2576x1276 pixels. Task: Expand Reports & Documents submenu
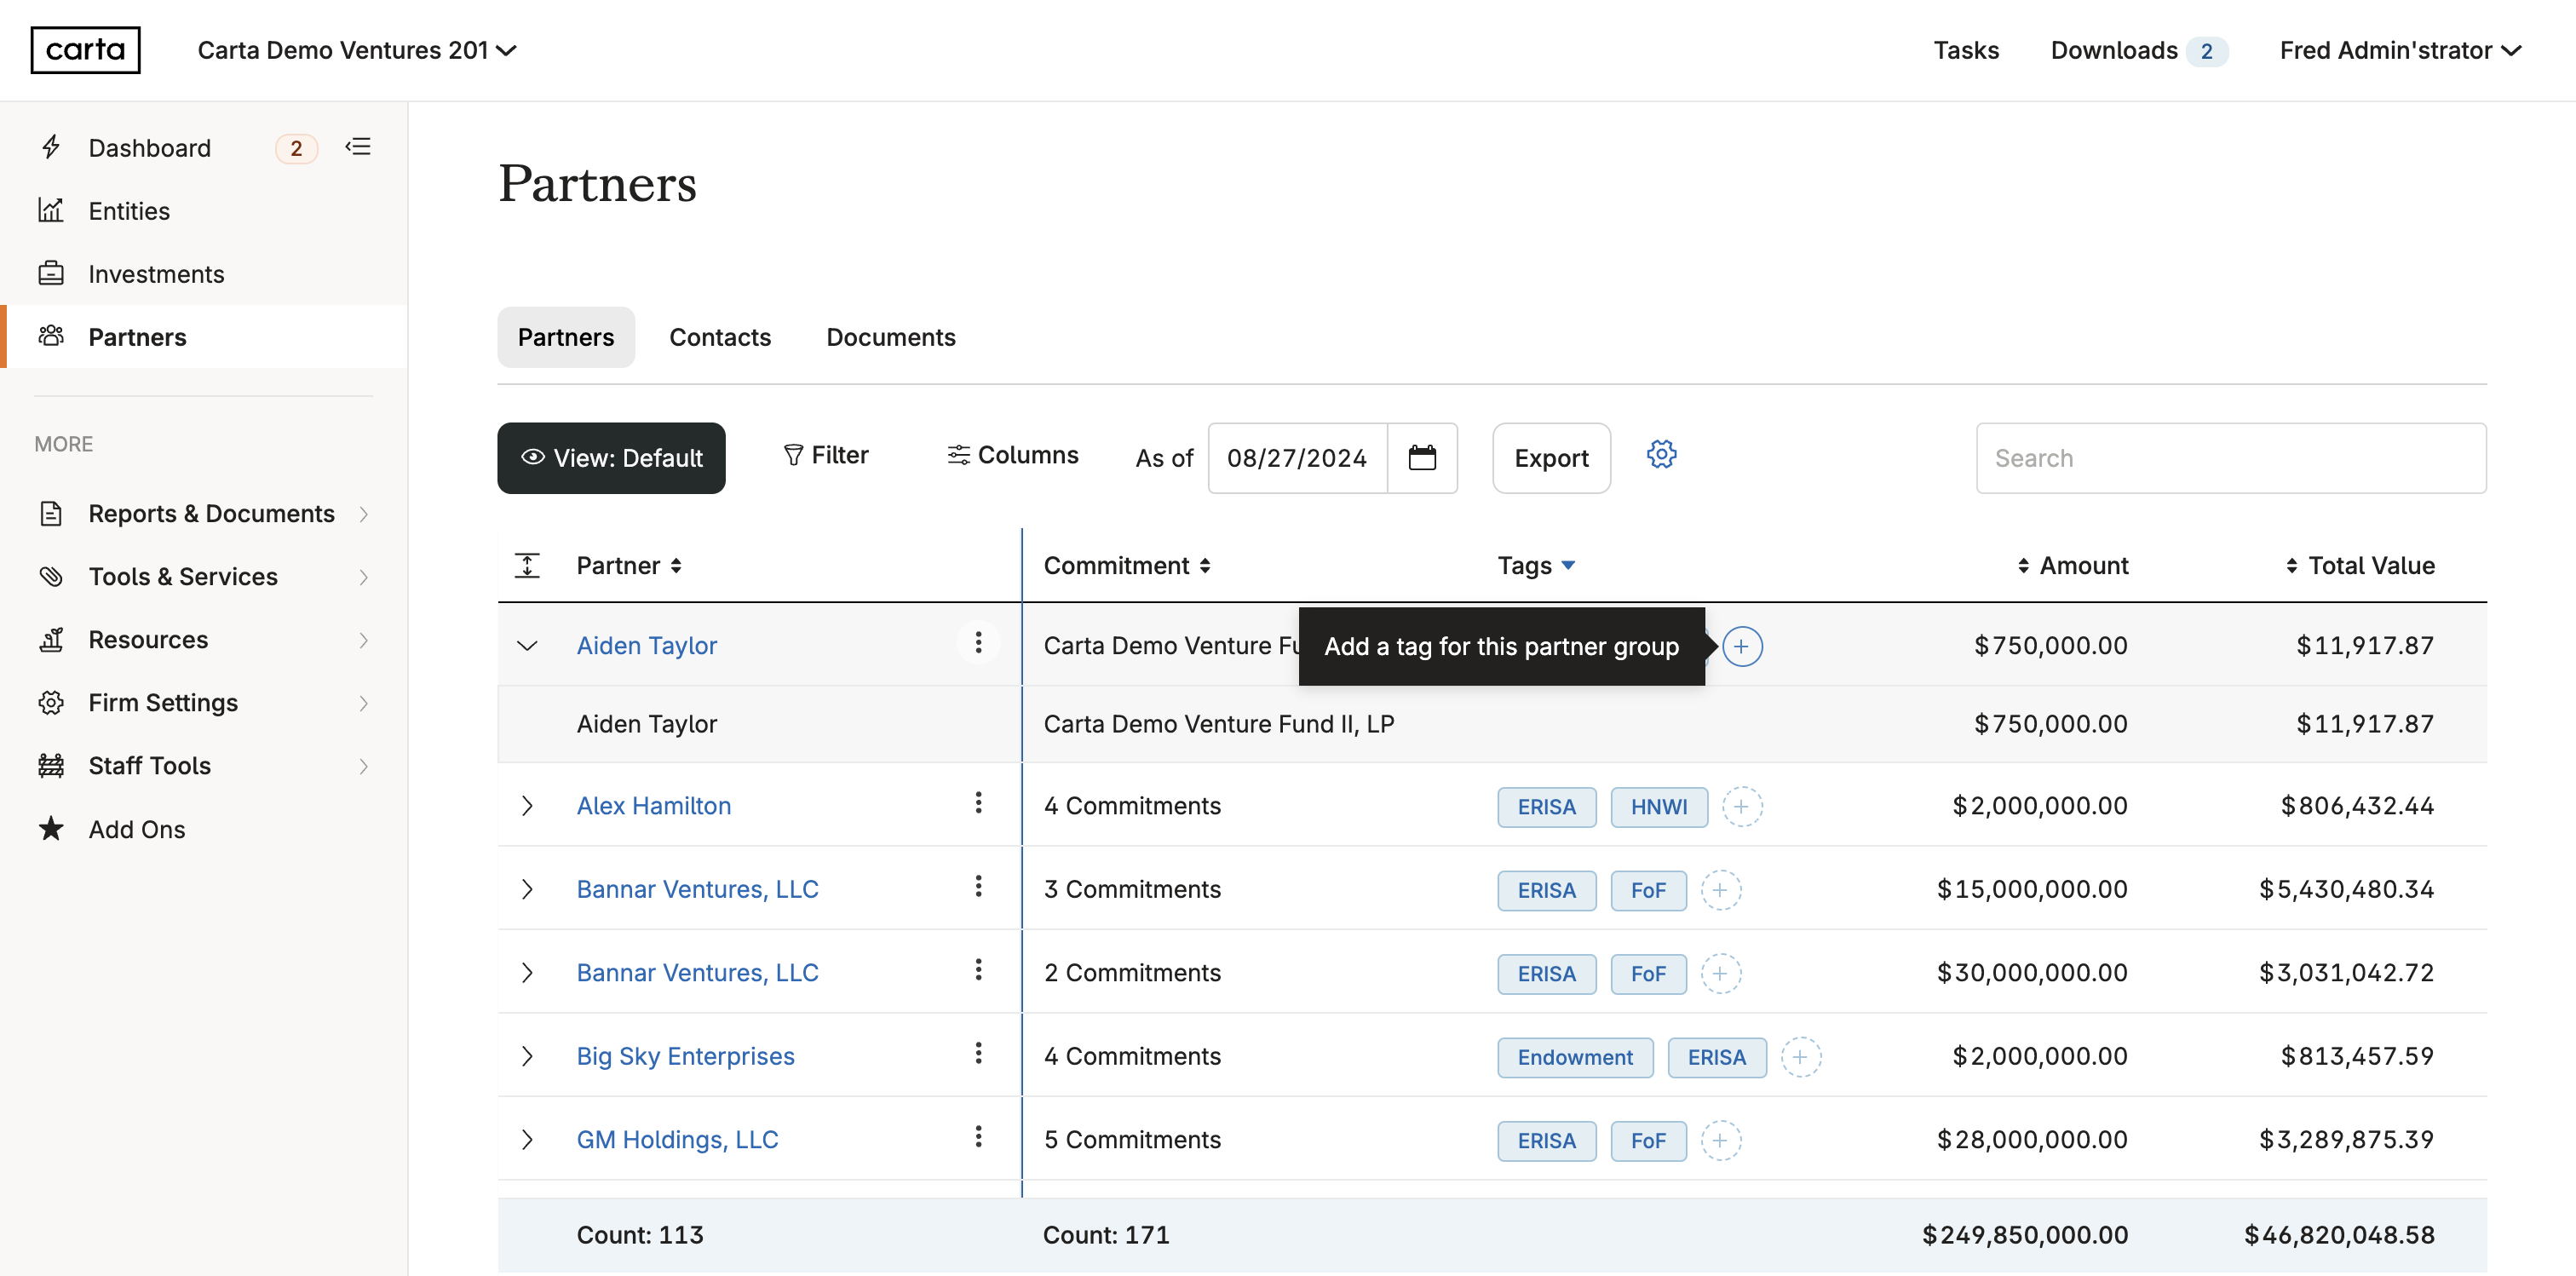[363, 513]
